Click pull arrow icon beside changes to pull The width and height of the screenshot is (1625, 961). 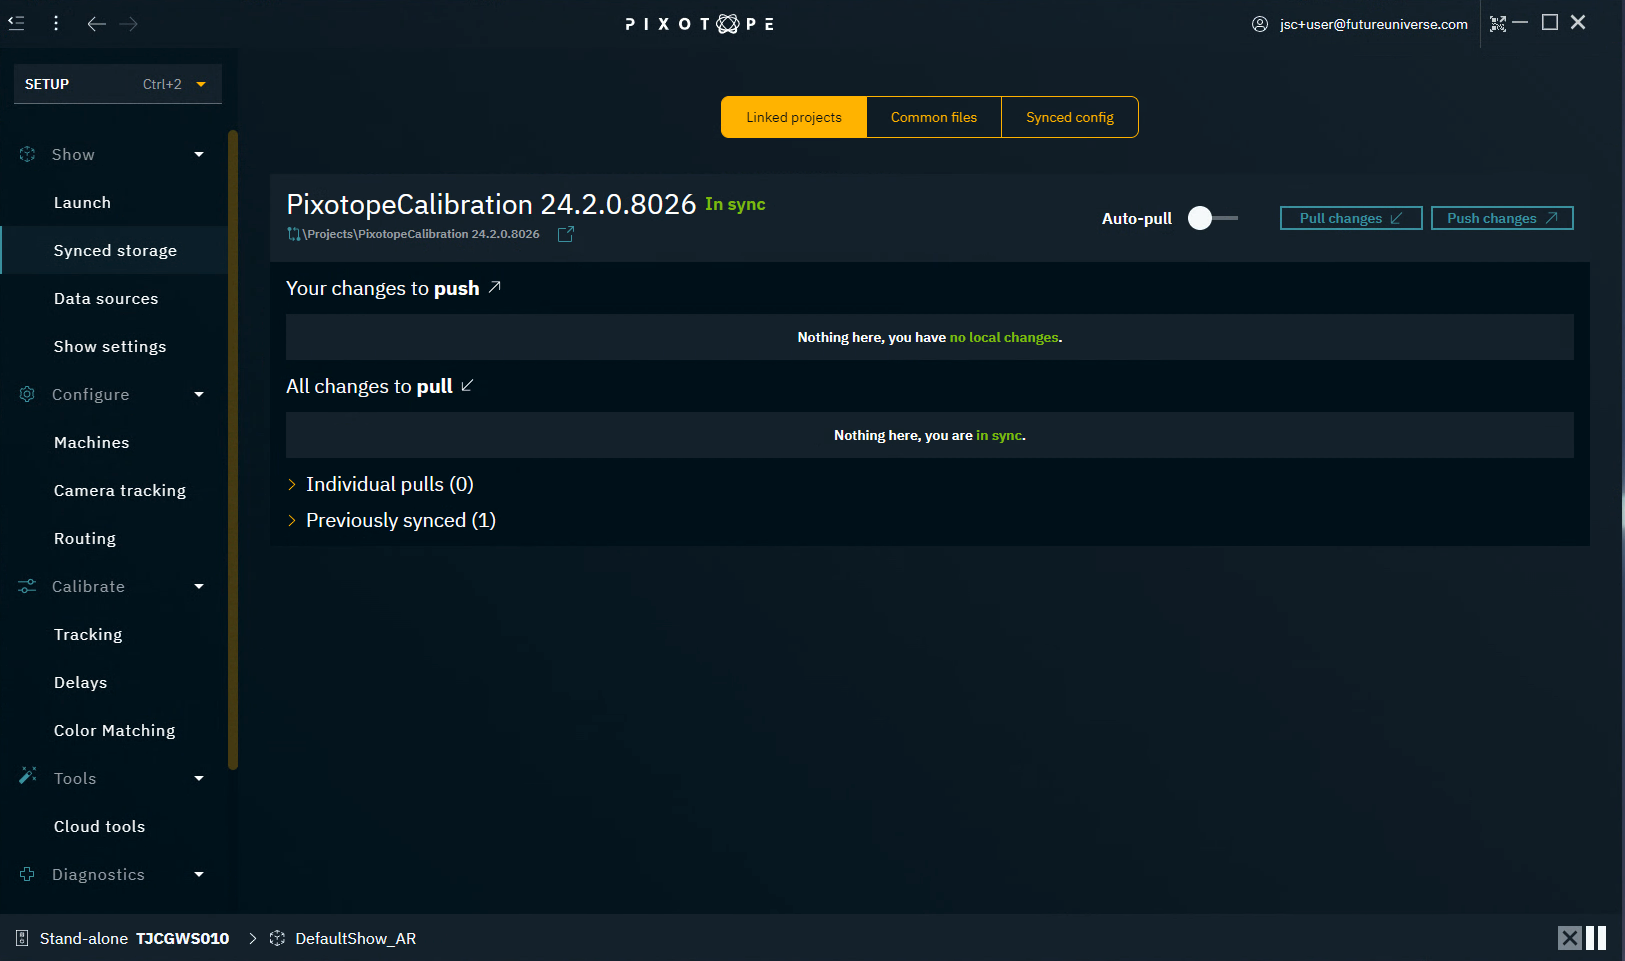[467, 385]
